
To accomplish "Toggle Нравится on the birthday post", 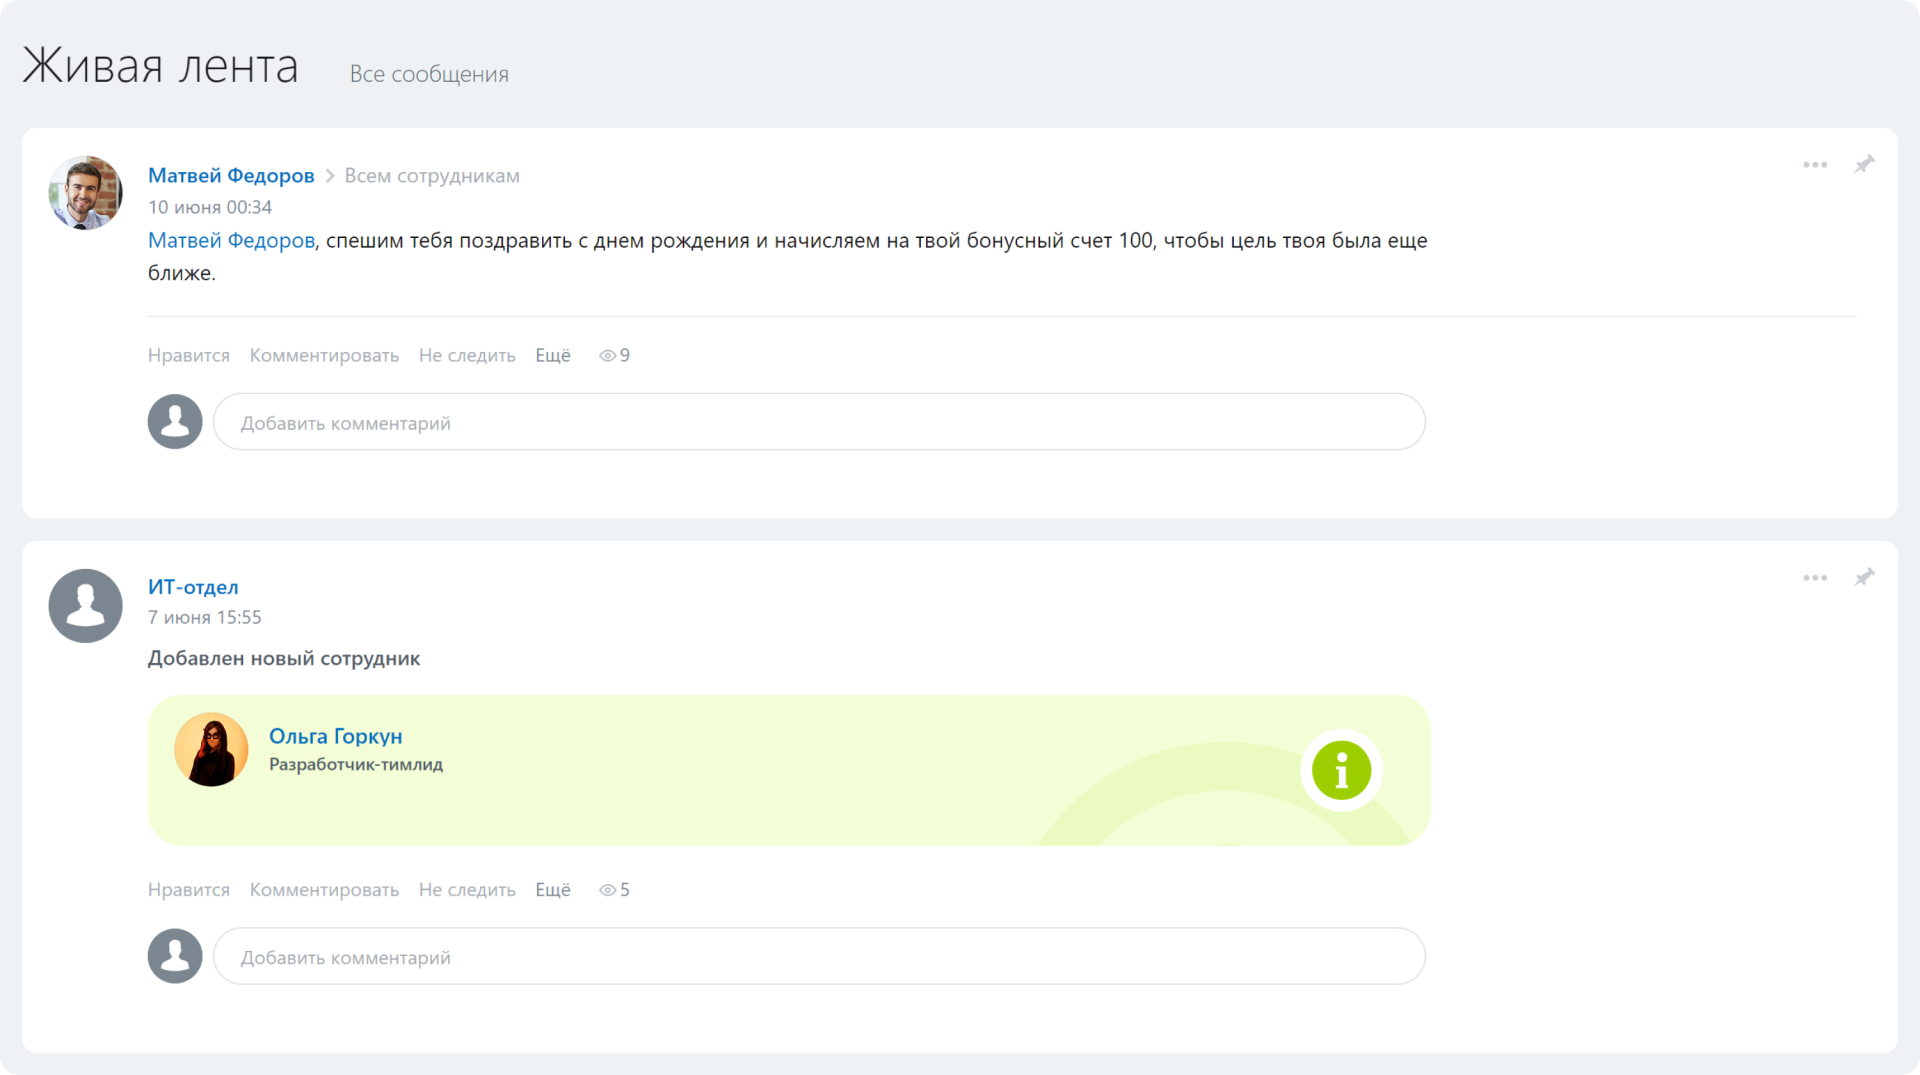I will 189,355.
